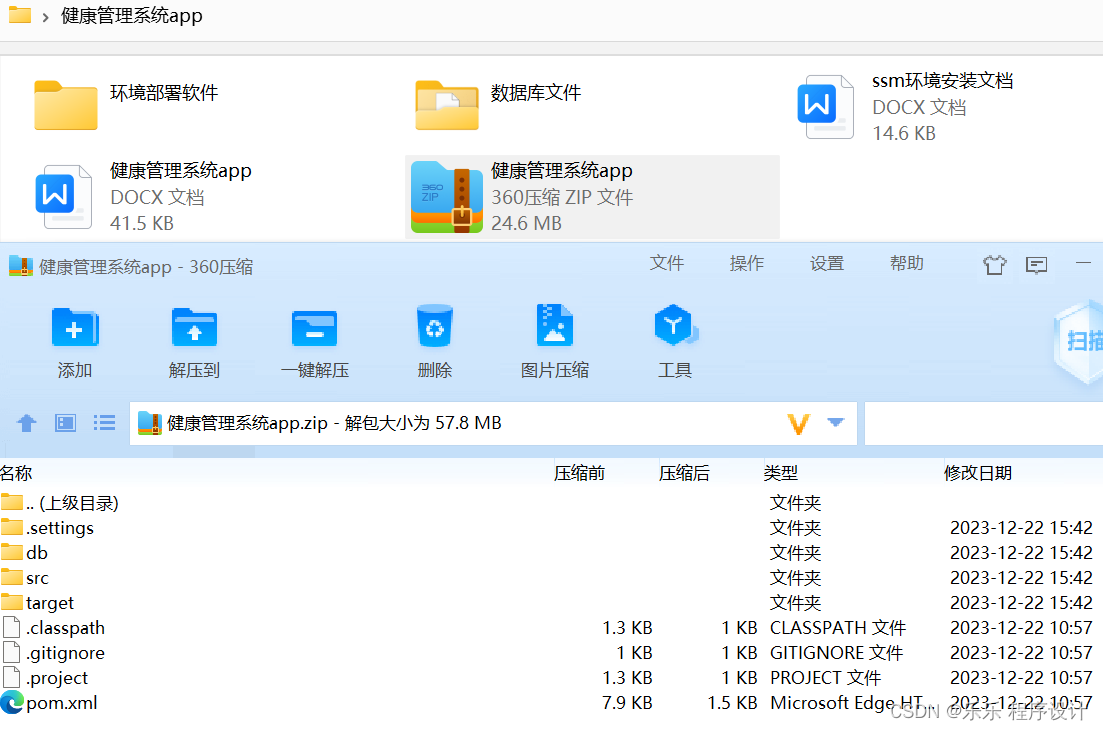The image size is (1103, 730).
Task: Minimize the 360压缩 window
Action: point(1083,263)
